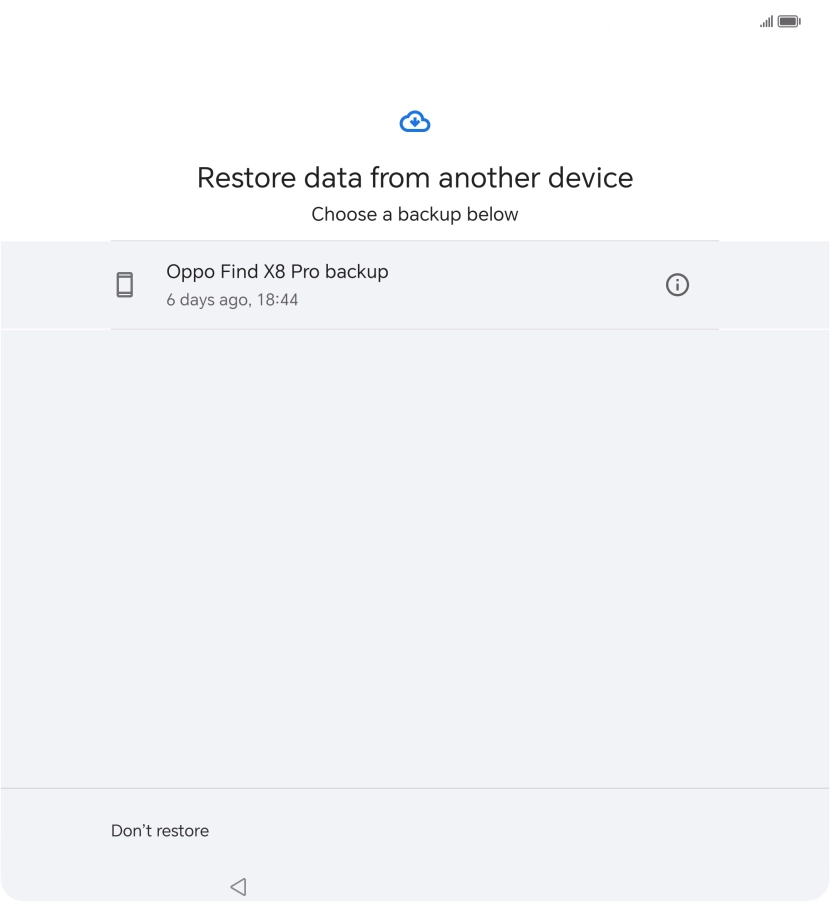Tap the signal strength bars icon
The image size is (830, 902).
764,19
